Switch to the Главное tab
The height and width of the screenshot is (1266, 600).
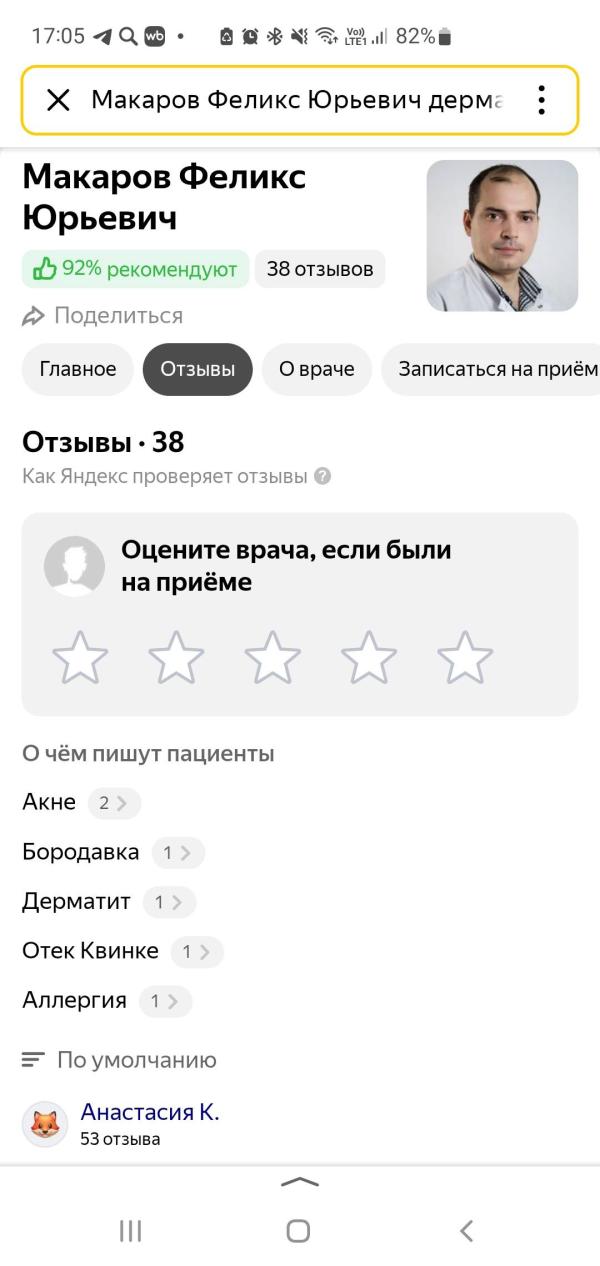(78, 369)
